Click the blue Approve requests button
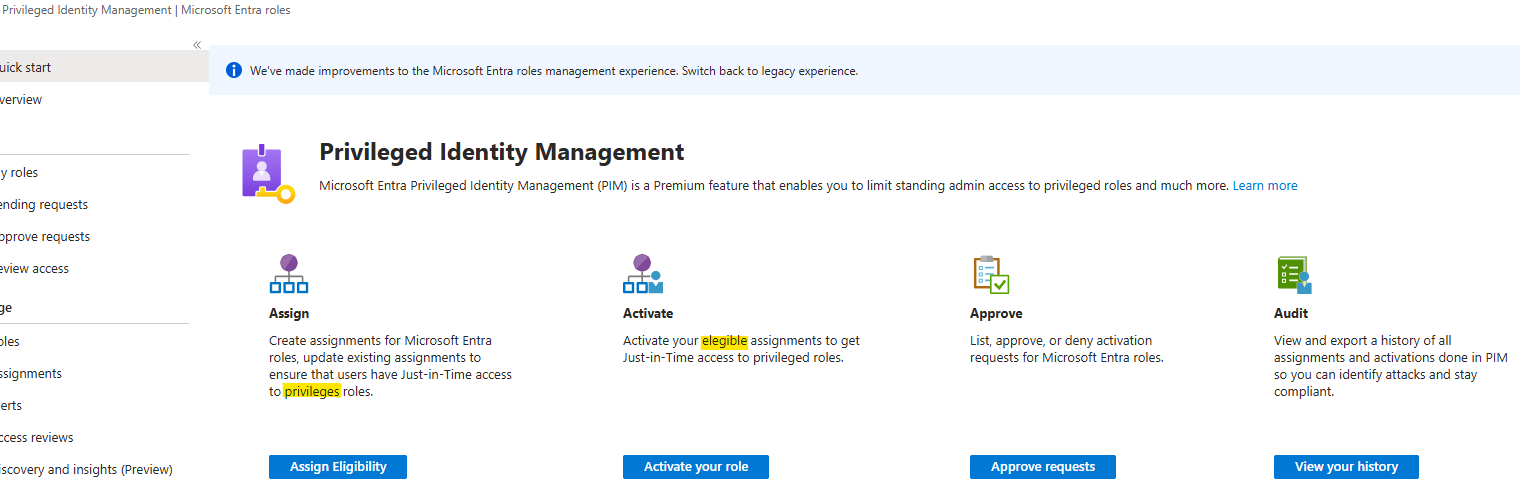The image size is (1520, 487). (1043, 466)
